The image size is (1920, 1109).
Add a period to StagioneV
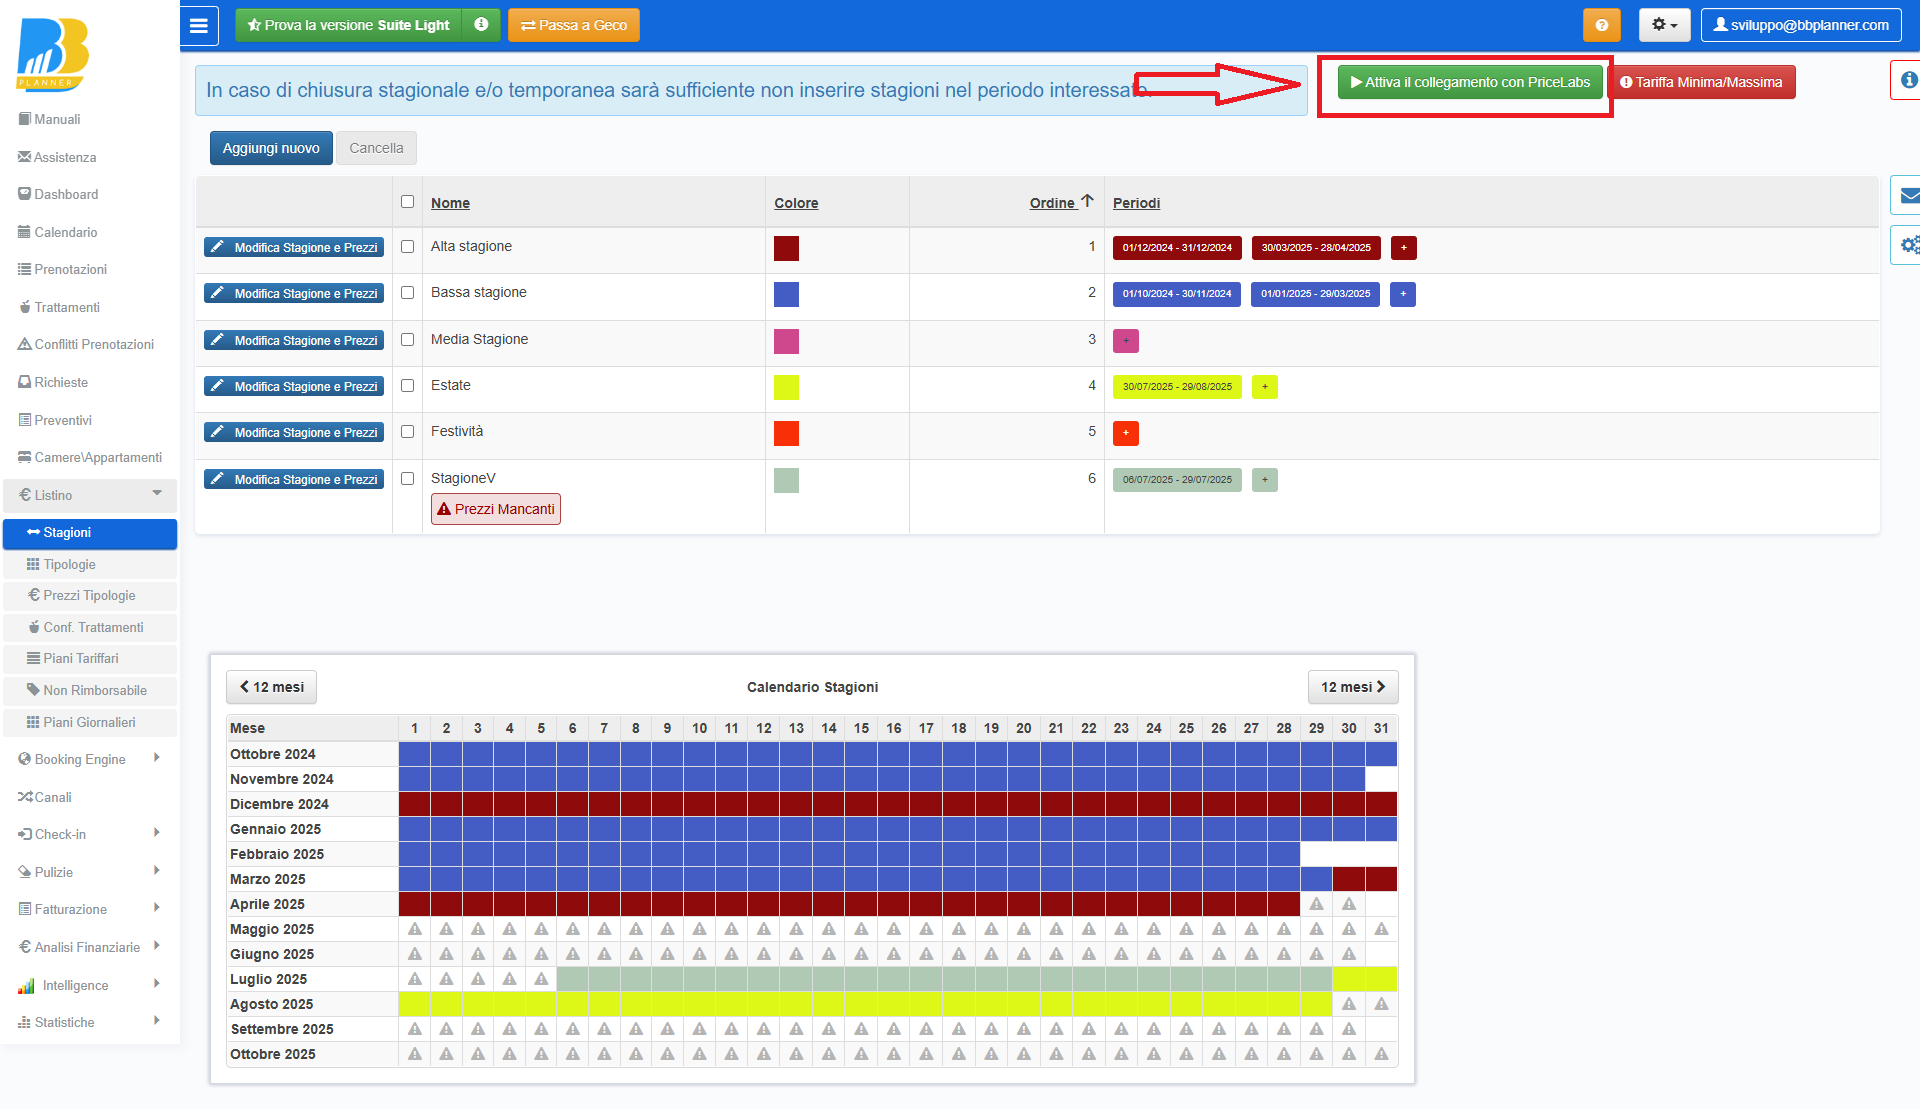[x=1264, y=480]
